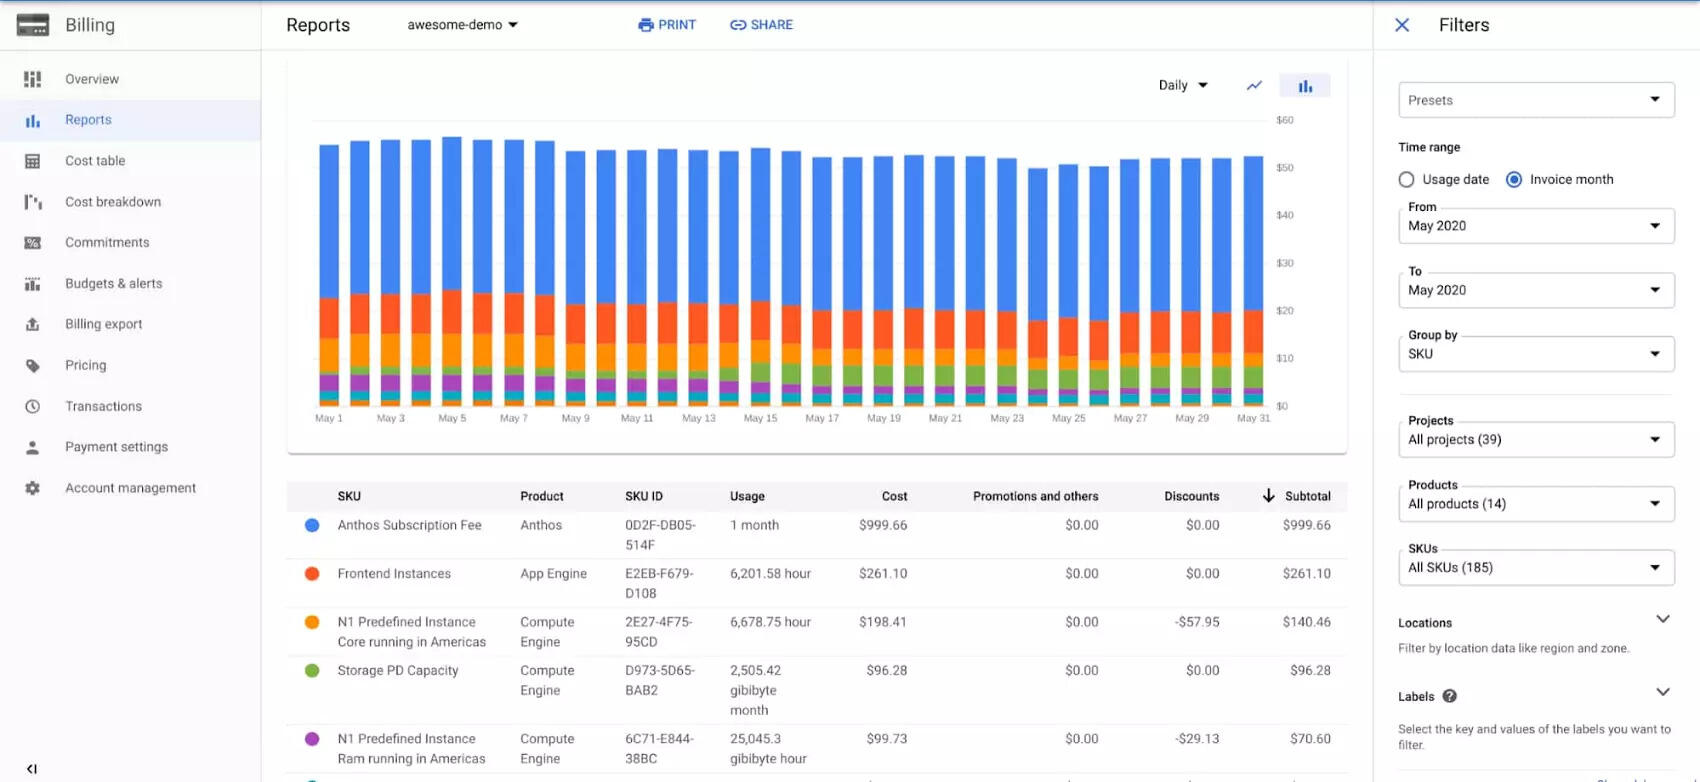Click the Account management gear icon
Image resolution: width=1700 pixels, height=782 pixels.
(33, 488)
